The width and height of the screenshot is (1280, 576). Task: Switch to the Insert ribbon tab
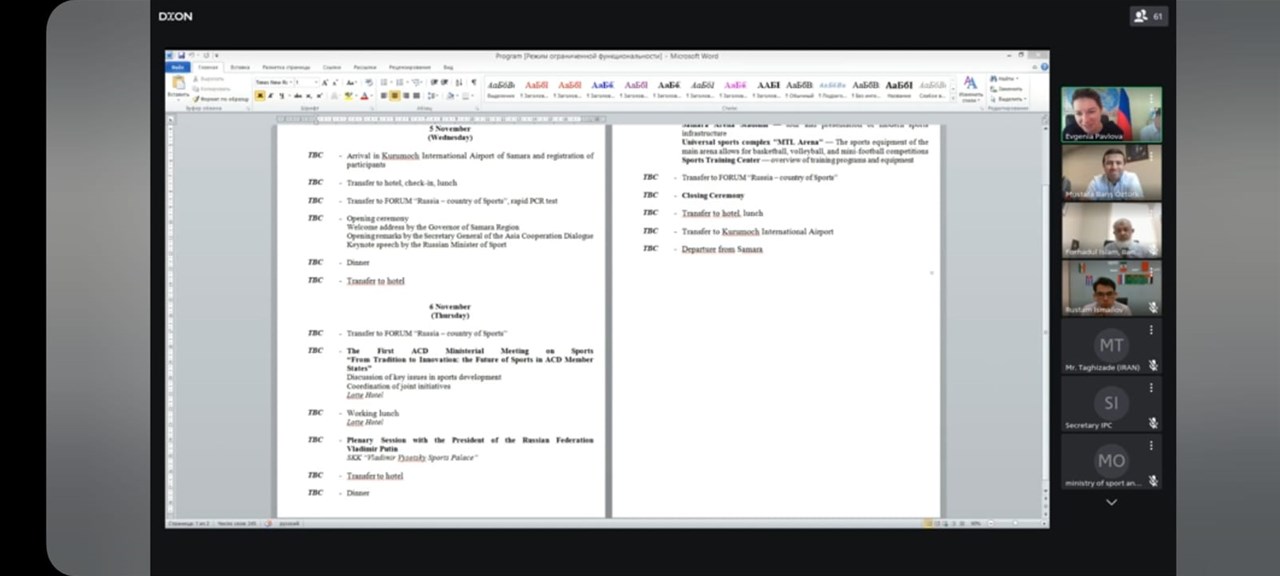coord(240,67)
